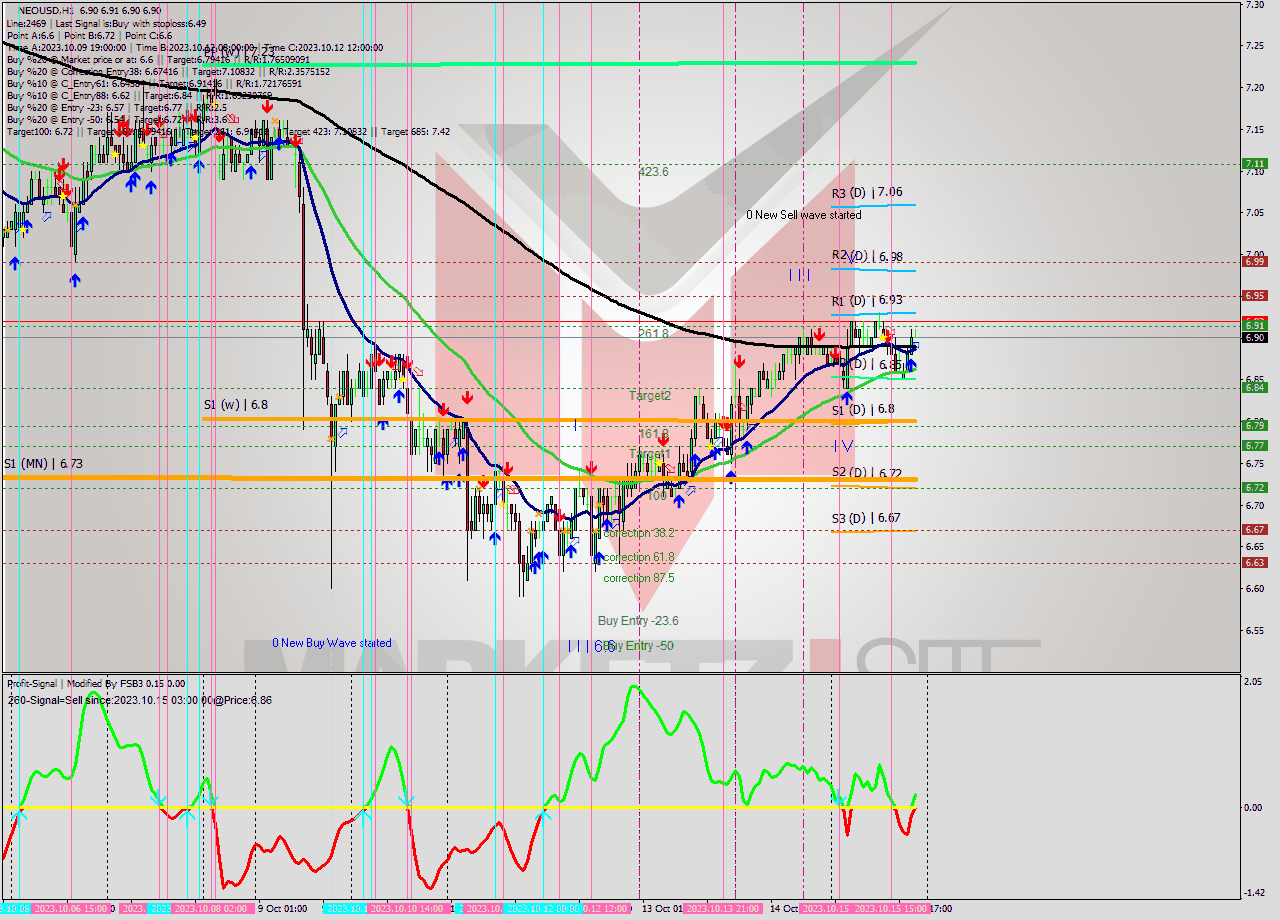Click the 'R3 (D) | 7.06' pivot label
Viewport: 1280px width, 920px height.
pyautogui.click(x=867, y=192)
